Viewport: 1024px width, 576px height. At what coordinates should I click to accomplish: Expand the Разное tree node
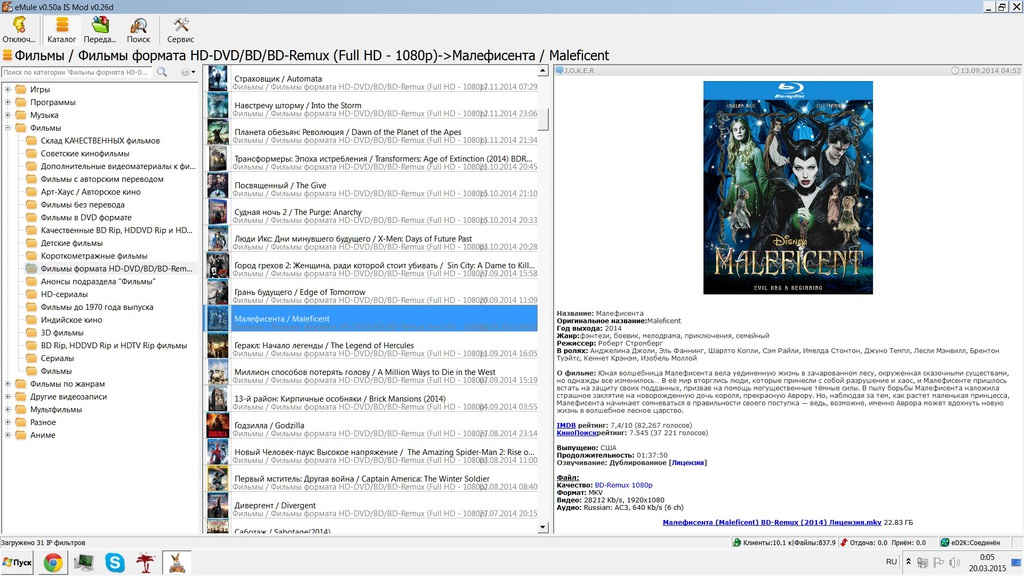click(8, 422)
